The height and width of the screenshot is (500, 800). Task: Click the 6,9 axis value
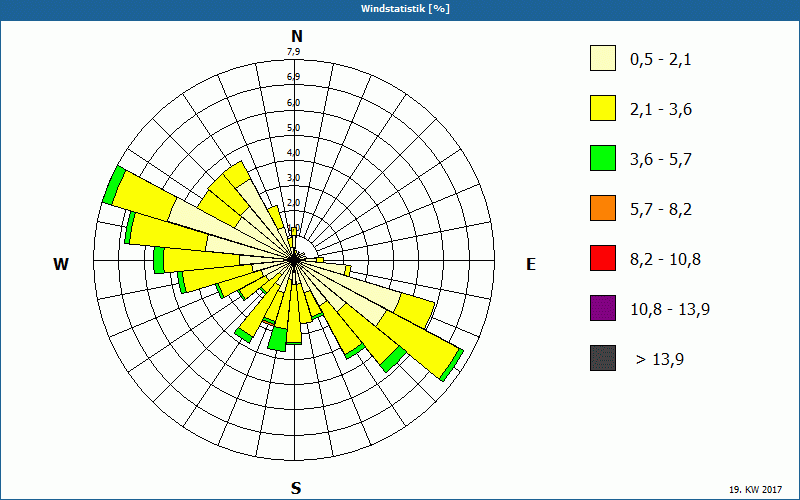pyautogui.click(x=293, y=77)
